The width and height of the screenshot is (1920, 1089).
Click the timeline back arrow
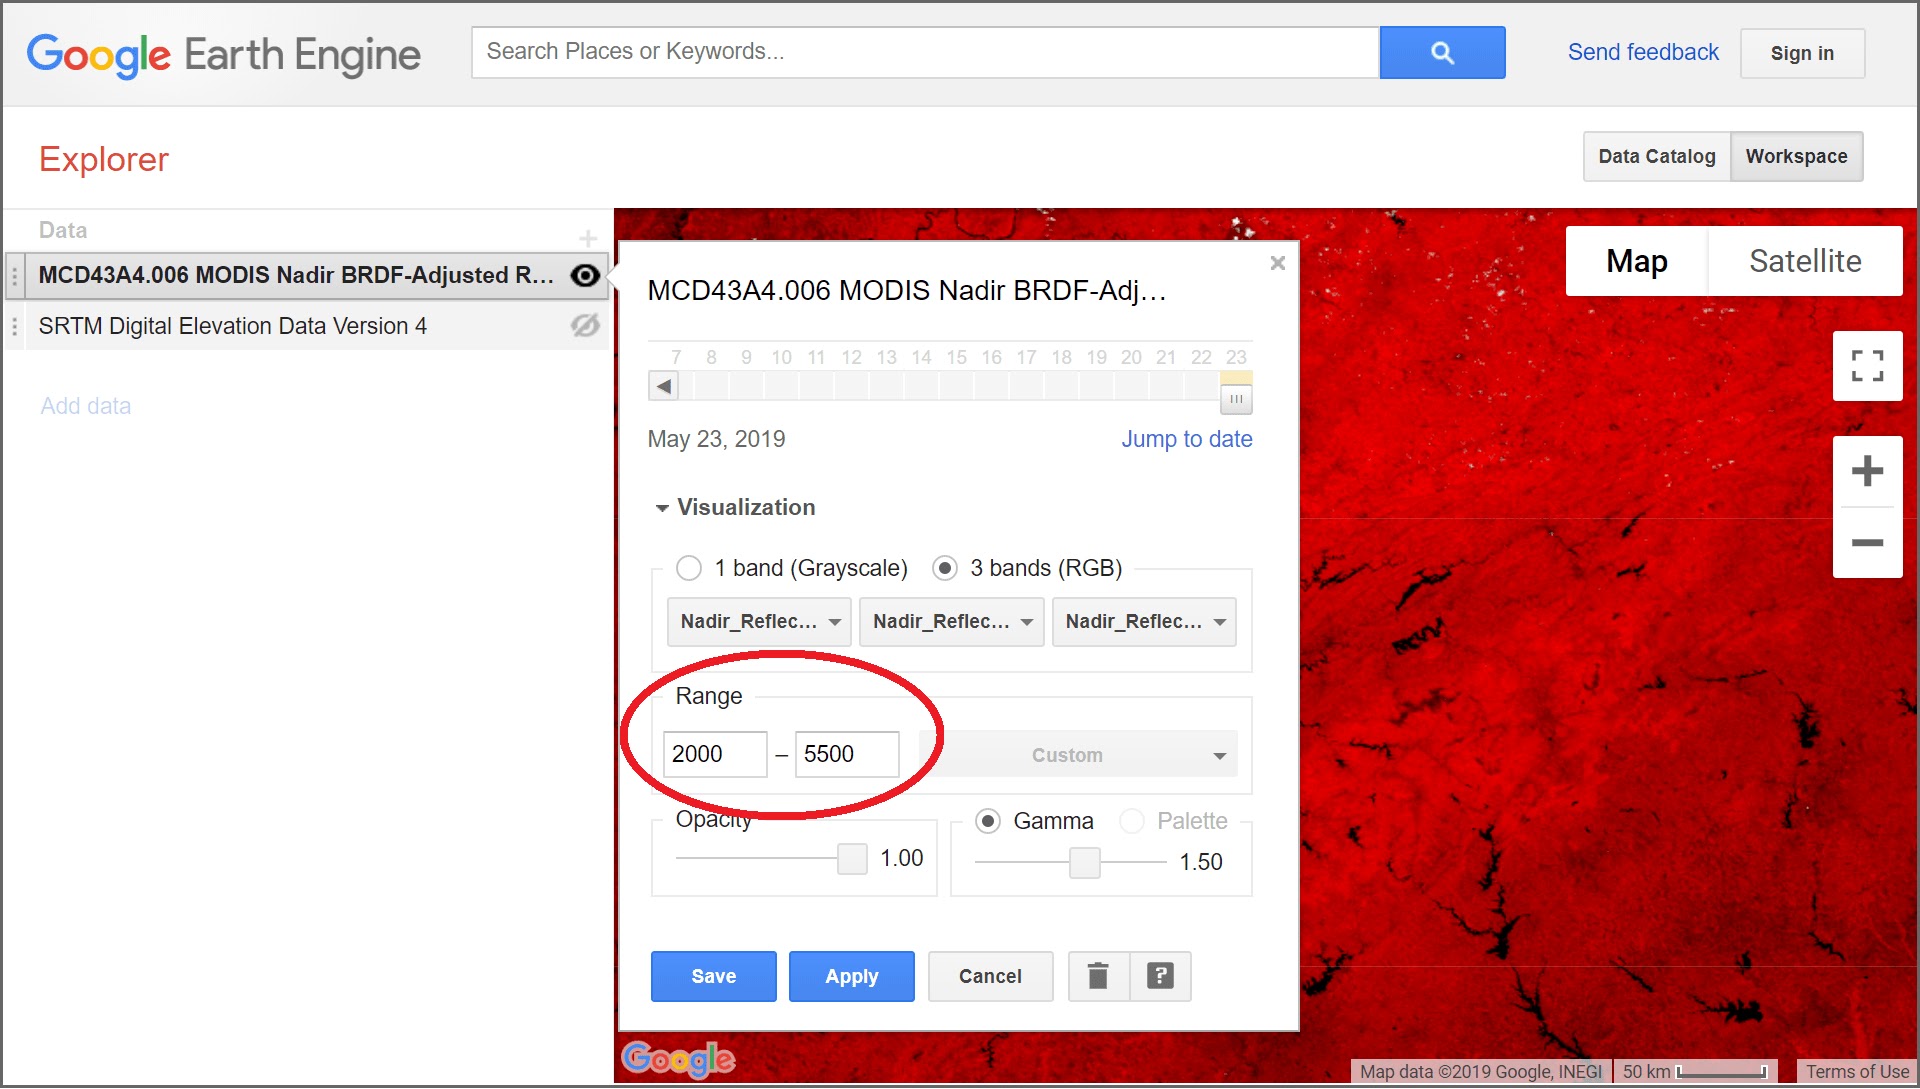pyautogui.click(x=663, y=386)
